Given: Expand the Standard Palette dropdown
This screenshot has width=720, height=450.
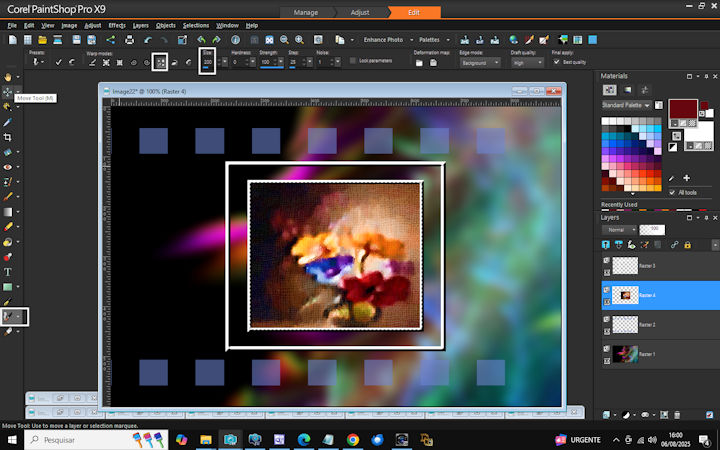Looking at the screenshot, I should point(627,105).
